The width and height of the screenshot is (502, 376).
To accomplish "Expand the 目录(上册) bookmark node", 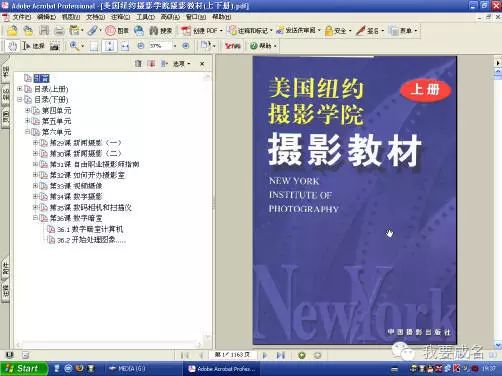I will [x=19, y=89].
